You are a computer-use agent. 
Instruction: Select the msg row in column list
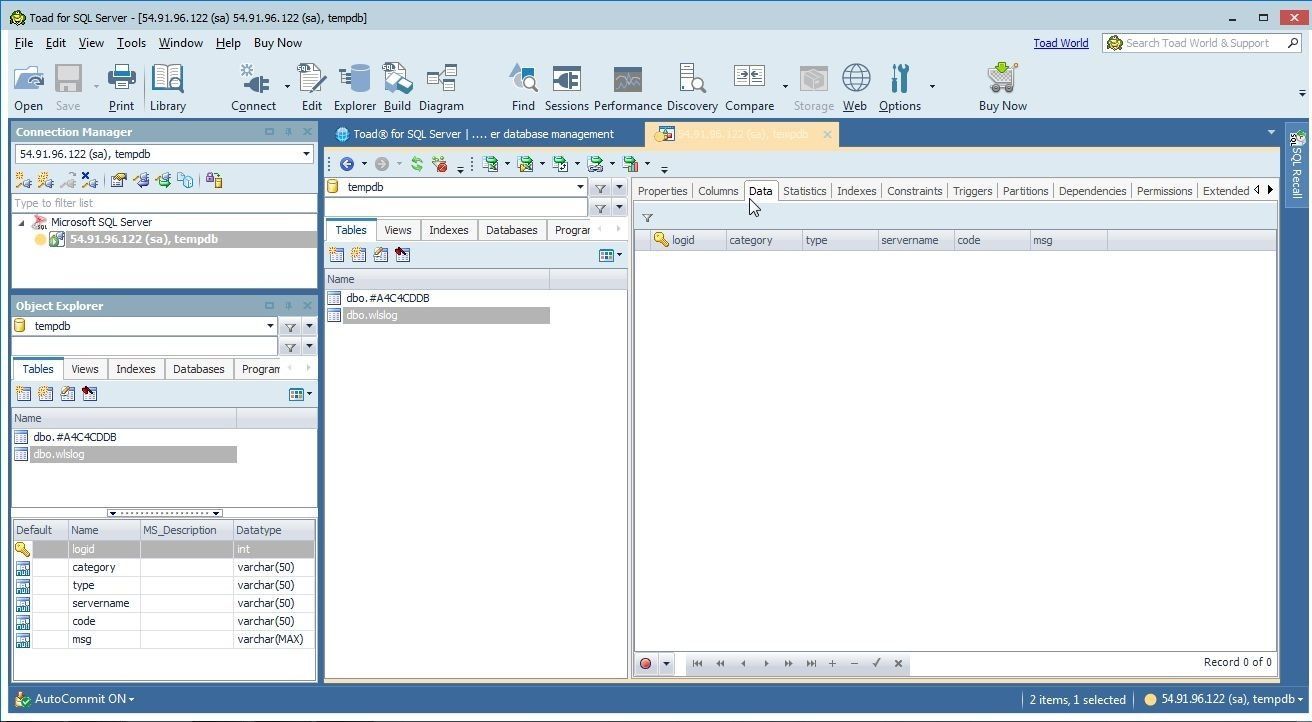[x=164, y=640]
